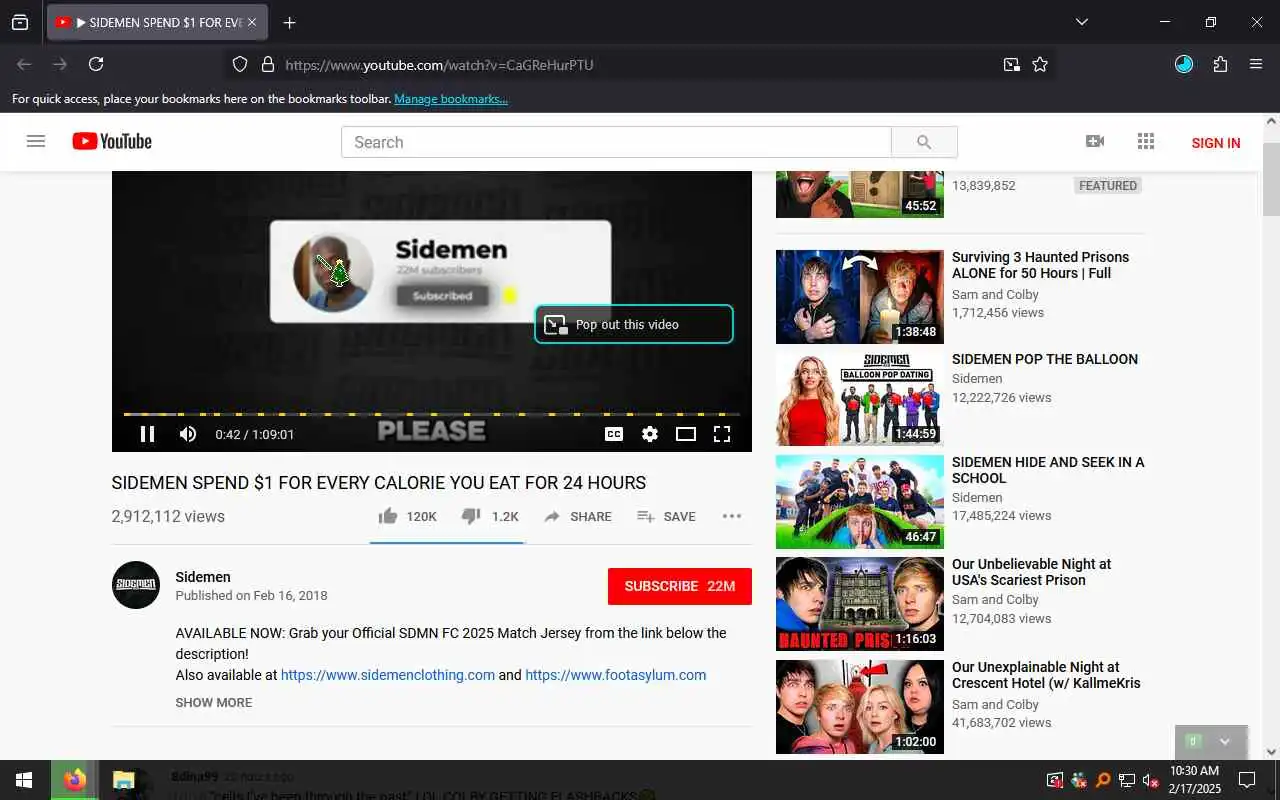This screenshot has height=800, width=1280.
Task: Open the Sidemen channel avatar
Action: coord(136,585)
